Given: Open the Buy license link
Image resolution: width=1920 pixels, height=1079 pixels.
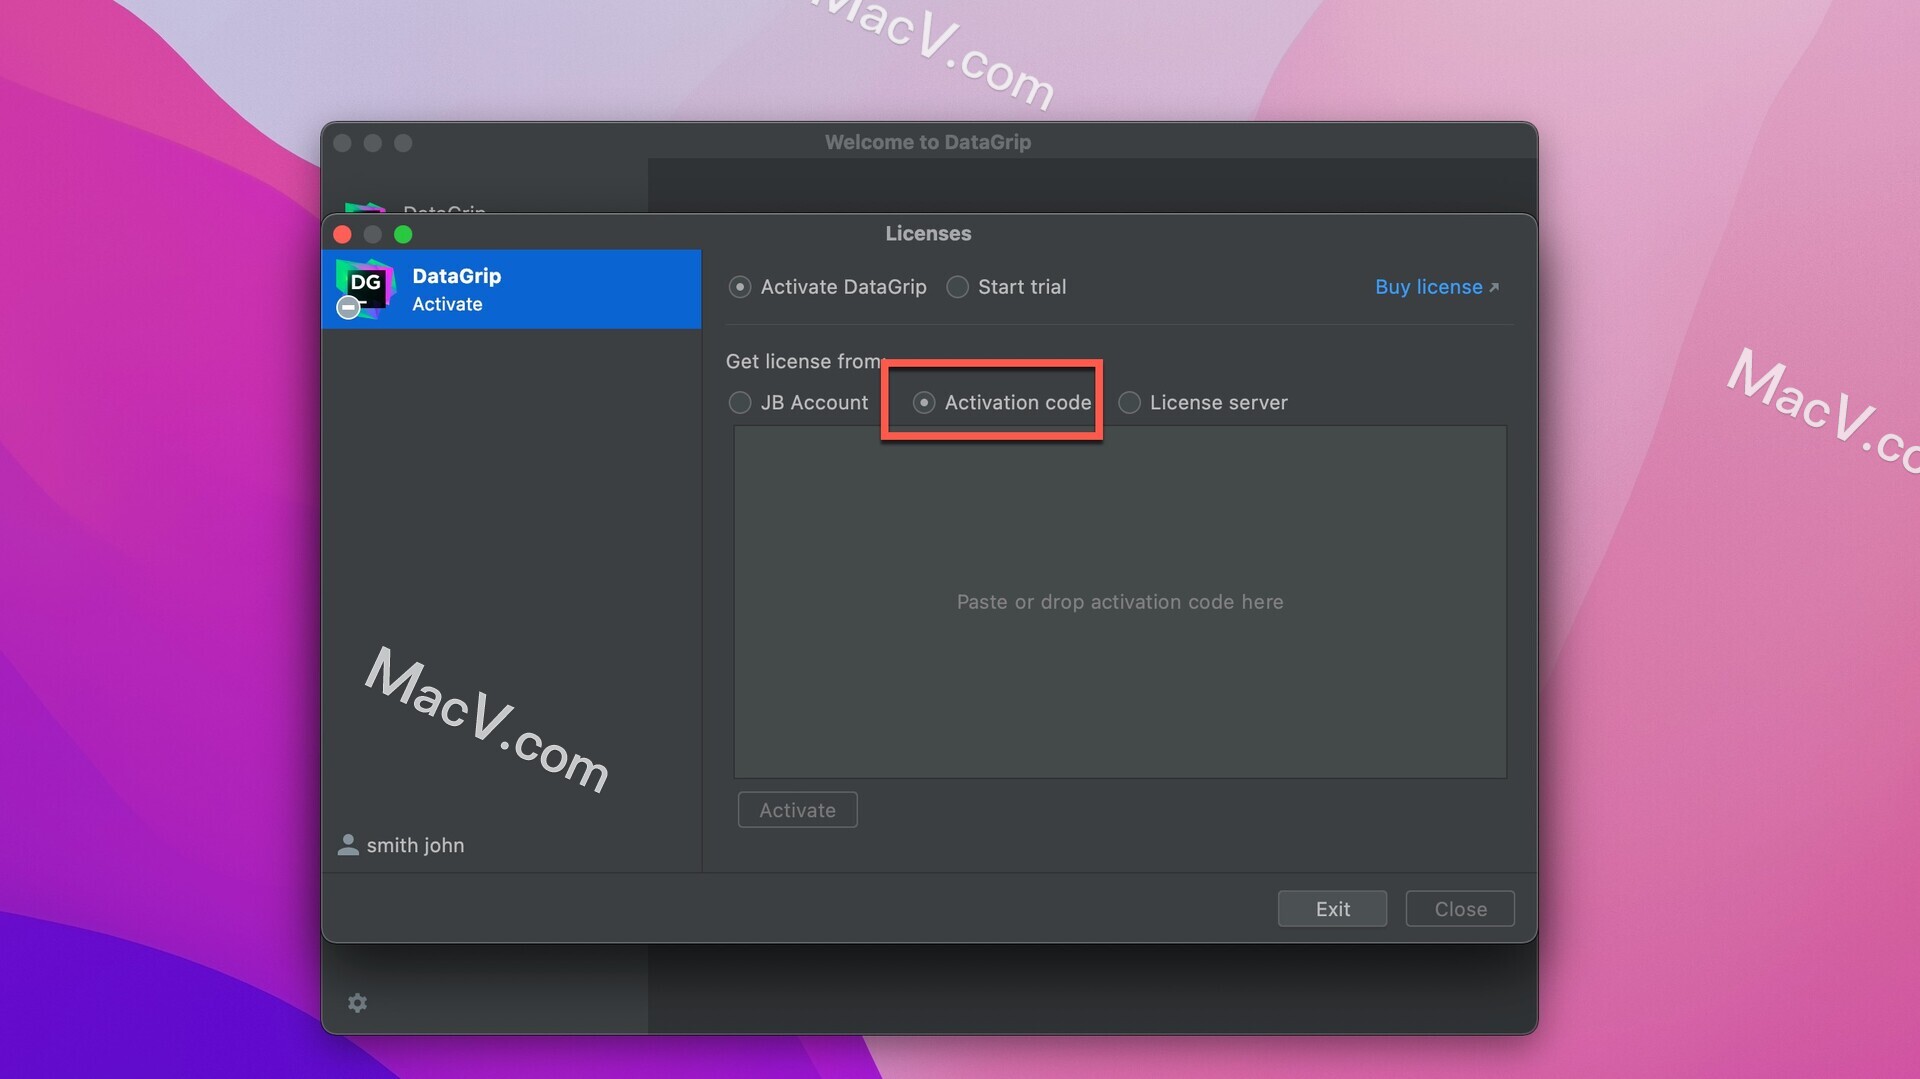Looking at the screenshot, I should click(x=1436, y=287).
